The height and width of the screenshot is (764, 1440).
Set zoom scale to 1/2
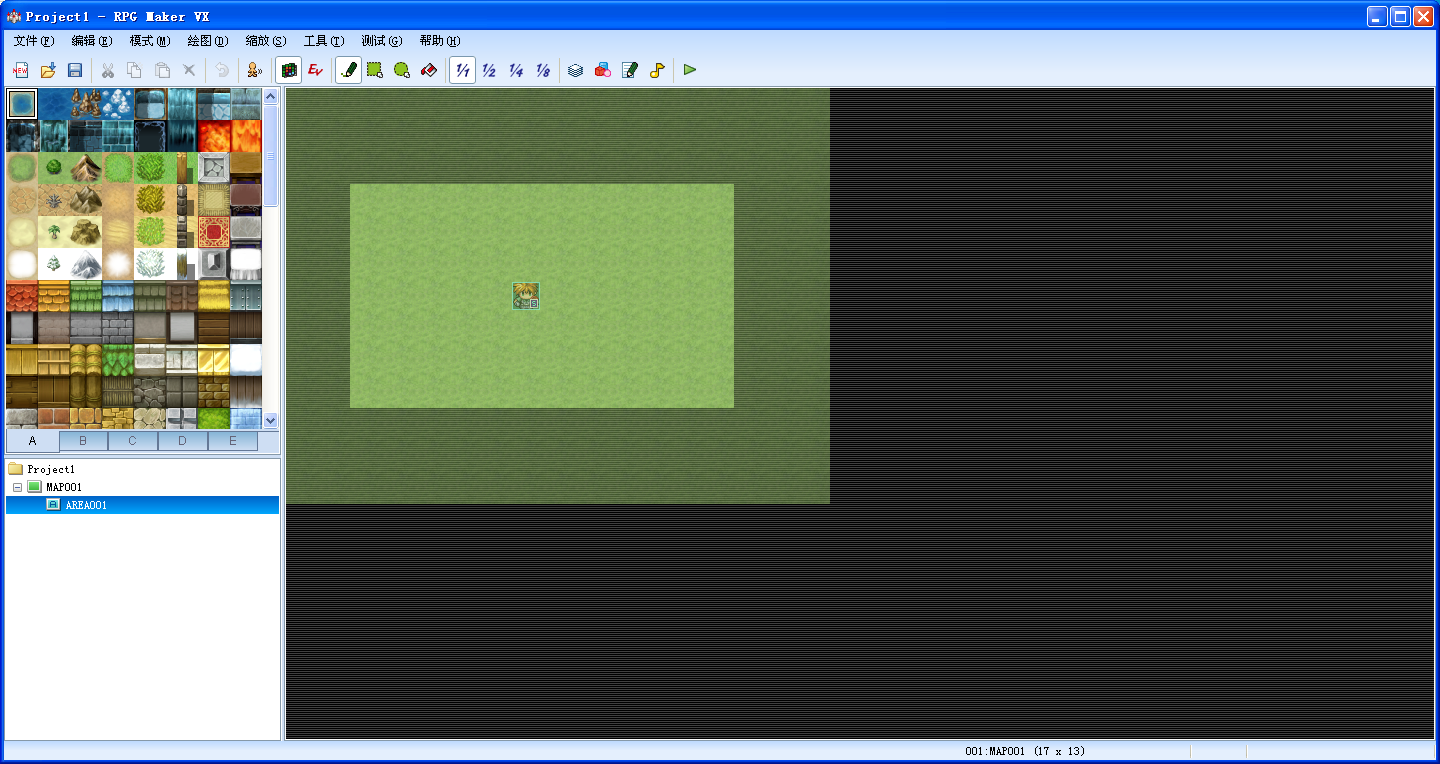(489, 70)
